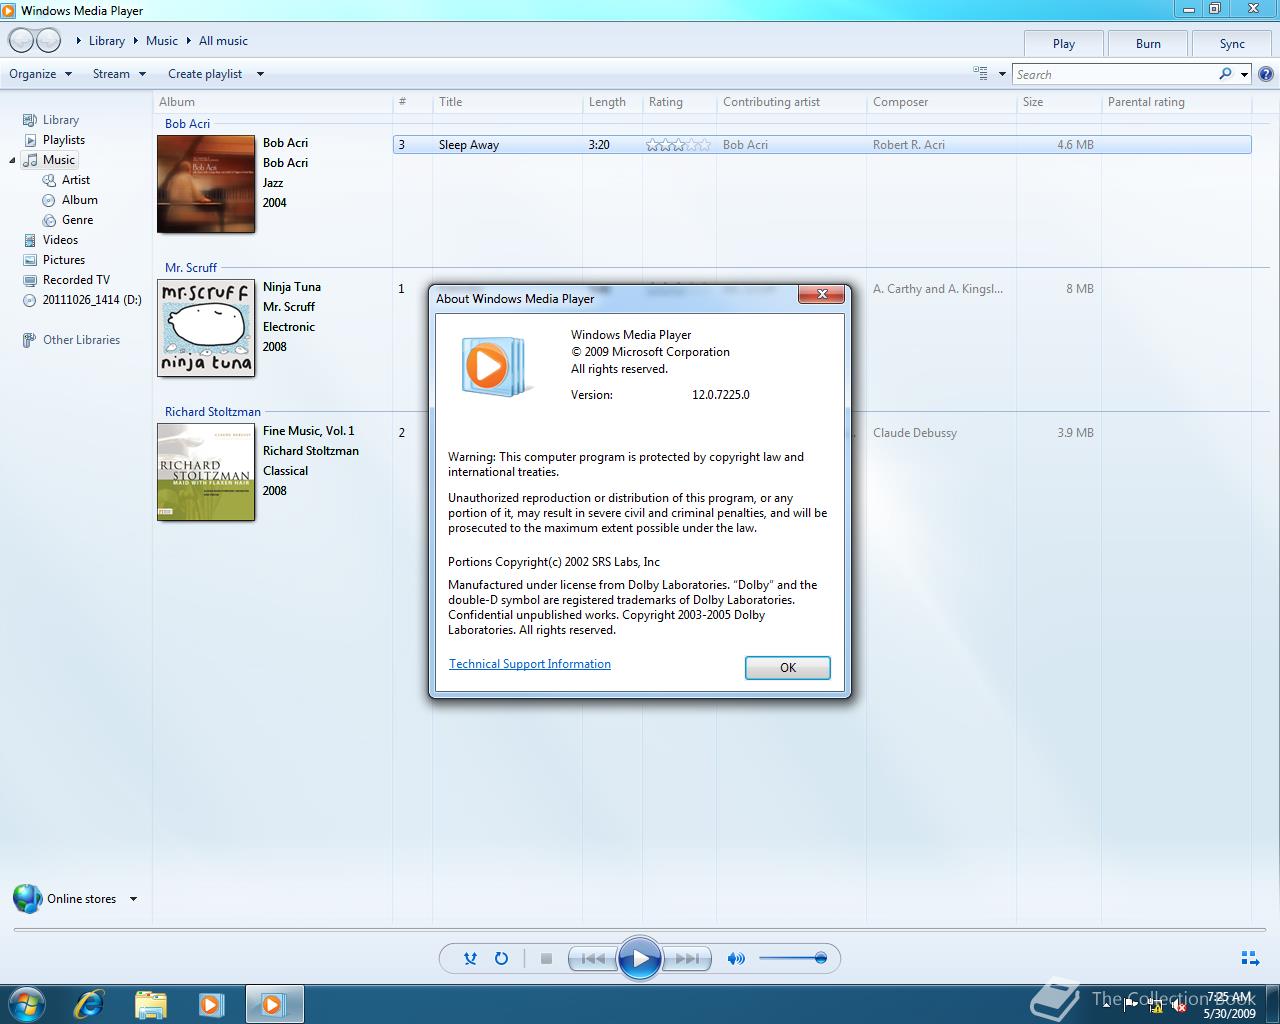Close the About Windows Media Player dialog
Image resolution: width=1280 pixels, height=1024 pixels.
(x=822, y=294)
